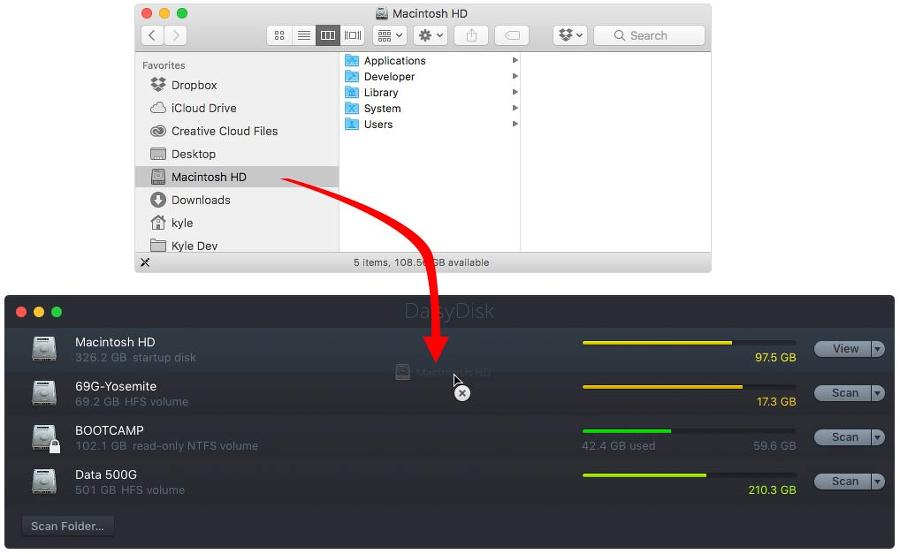Click 97.5 GB free space label

tap(775, 357)
